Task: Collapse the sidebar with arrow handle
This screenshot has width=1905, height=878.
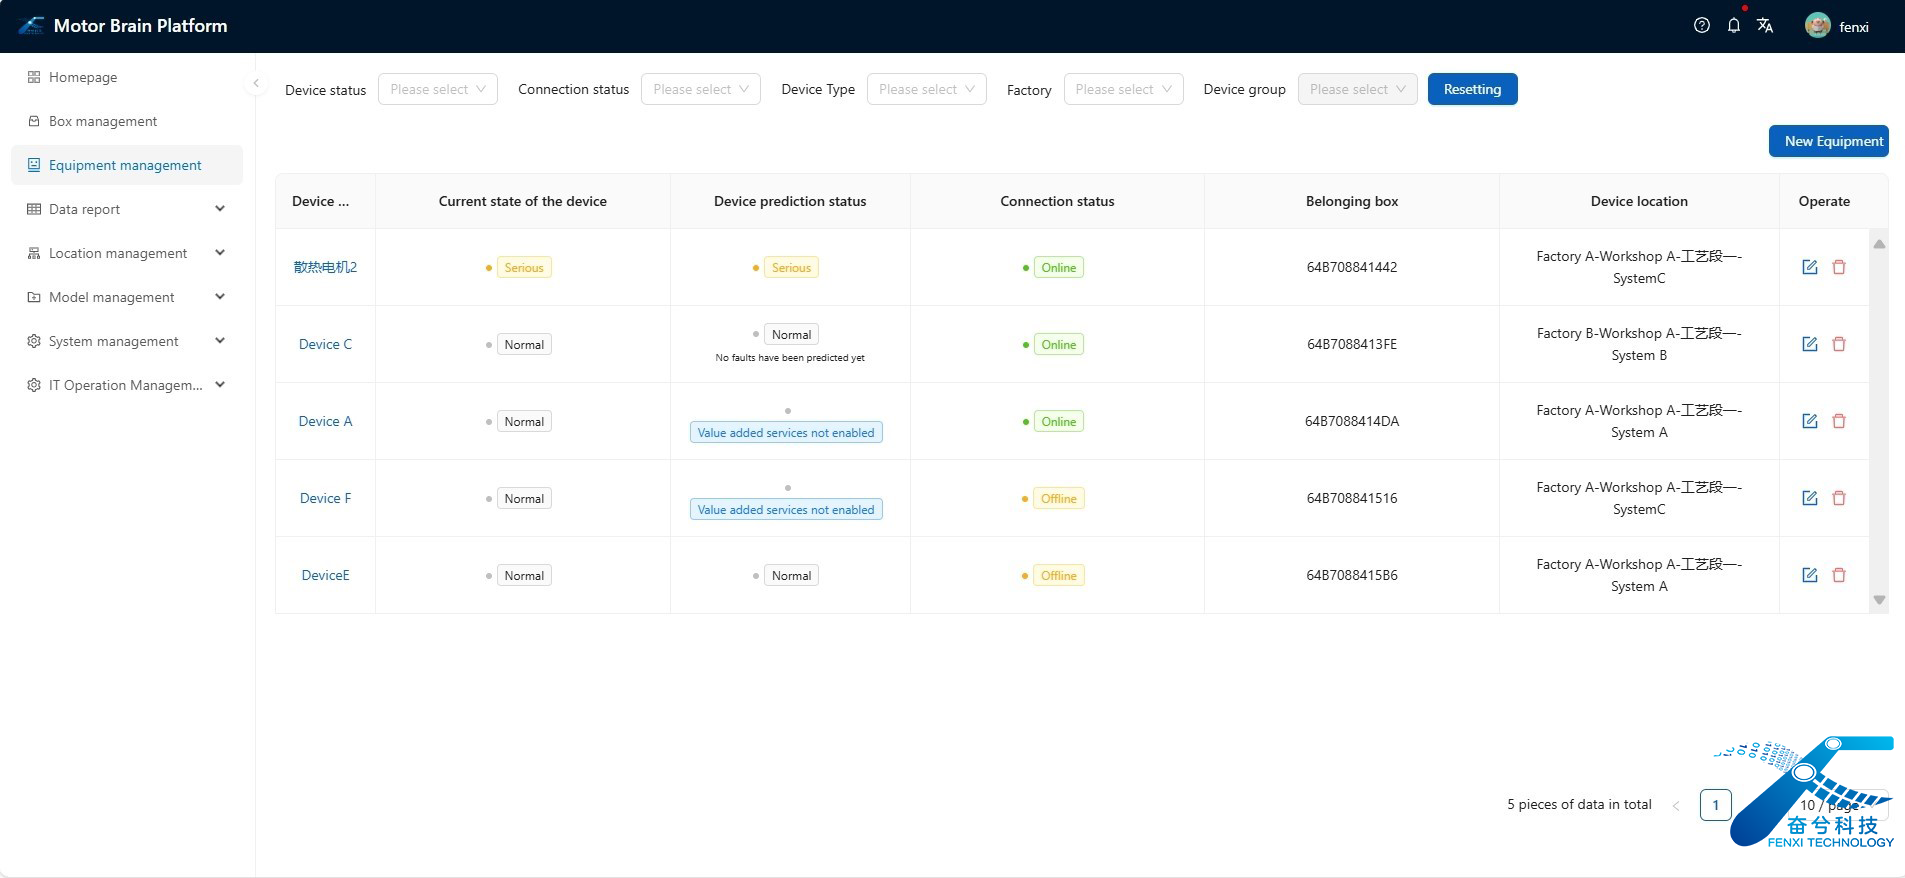Action: click(x=256, y=84)
